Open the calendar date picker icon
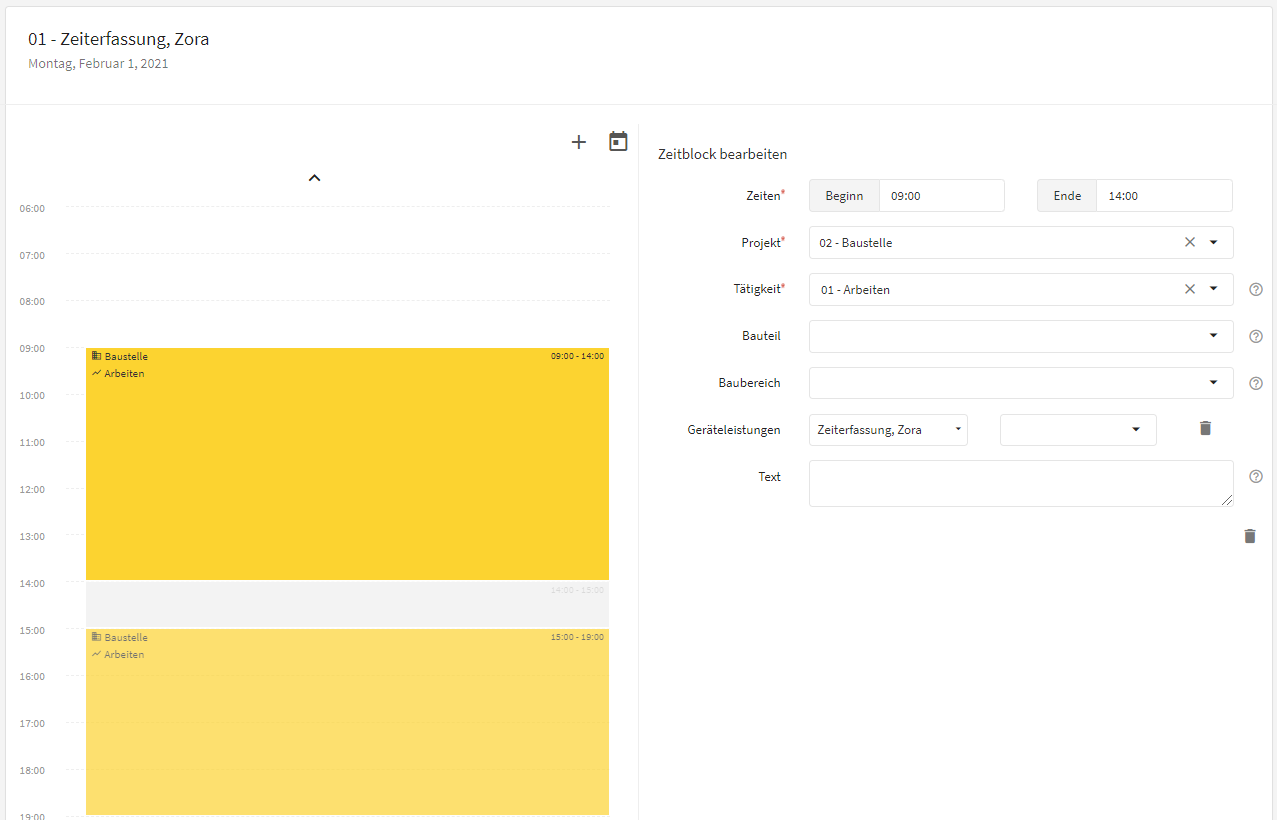 [x=619, y=141]
